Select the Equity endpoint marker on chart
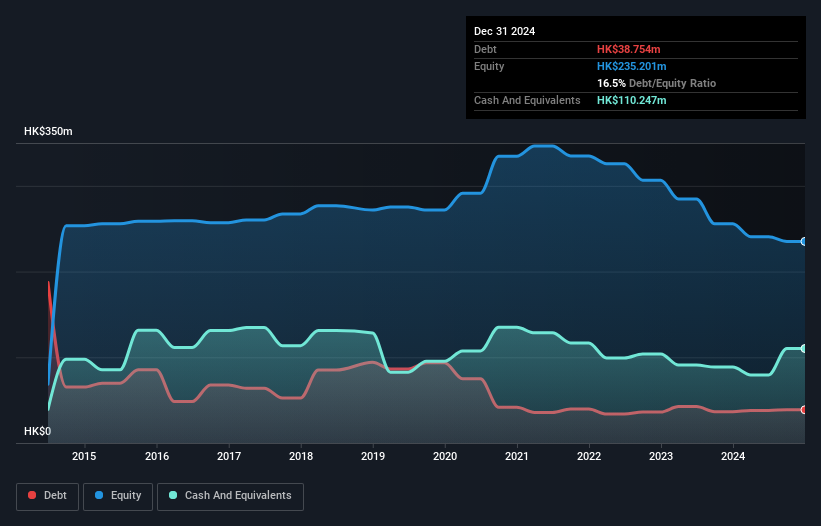Image resolution: width=821 pixels, height=526 pixels. click(804, 241)
